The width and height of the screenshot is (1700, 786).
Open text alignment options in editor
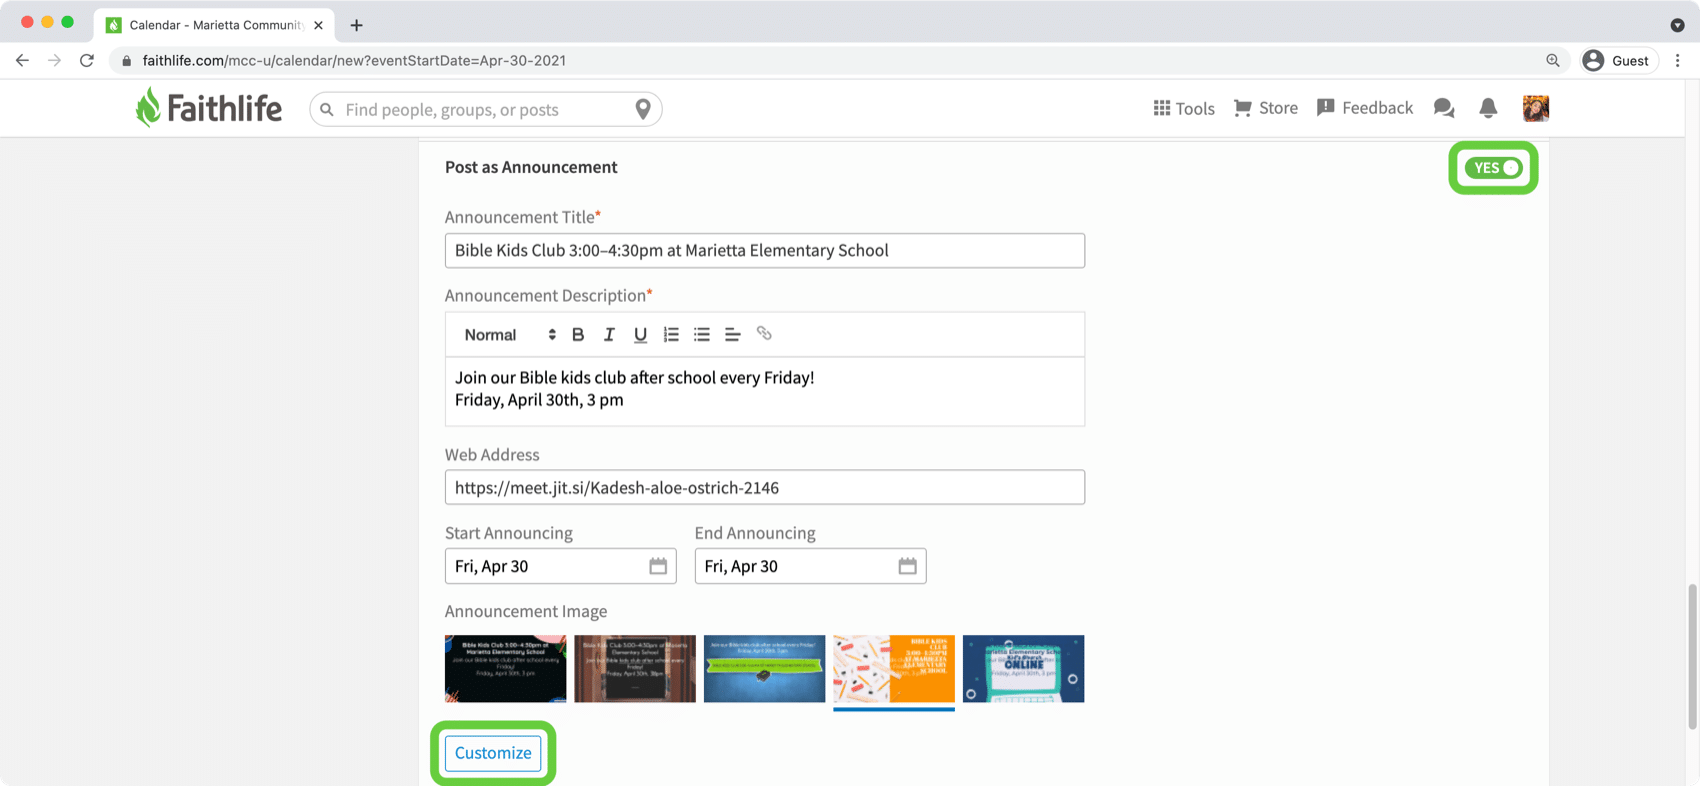(x=732, y=335)
